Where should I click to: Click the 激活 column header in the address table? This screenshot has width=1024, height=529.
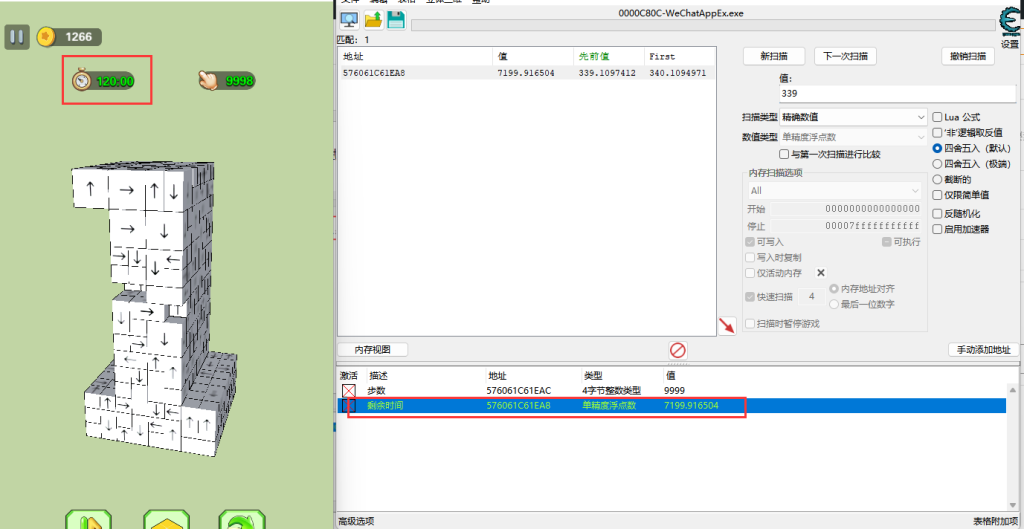click(349, 376)
